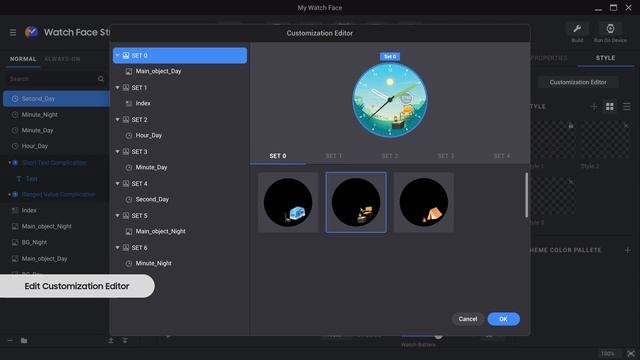This screenshot has width=640, height=360.
Task: Click clock icon beside Minute_Night in layer panel
Action: coord(15,115)
